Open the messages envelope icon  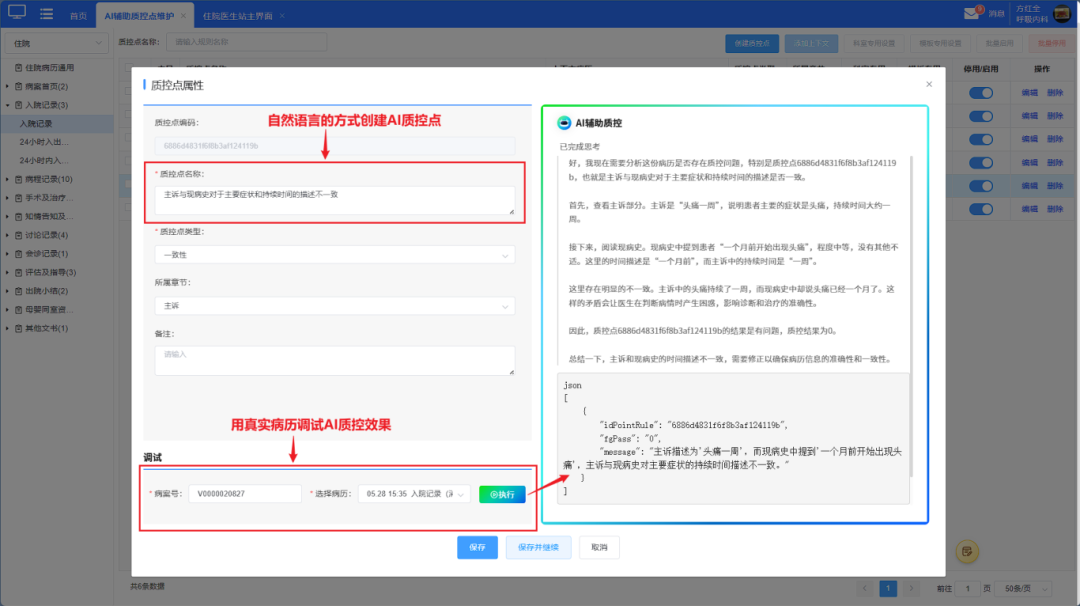(971, 13)
